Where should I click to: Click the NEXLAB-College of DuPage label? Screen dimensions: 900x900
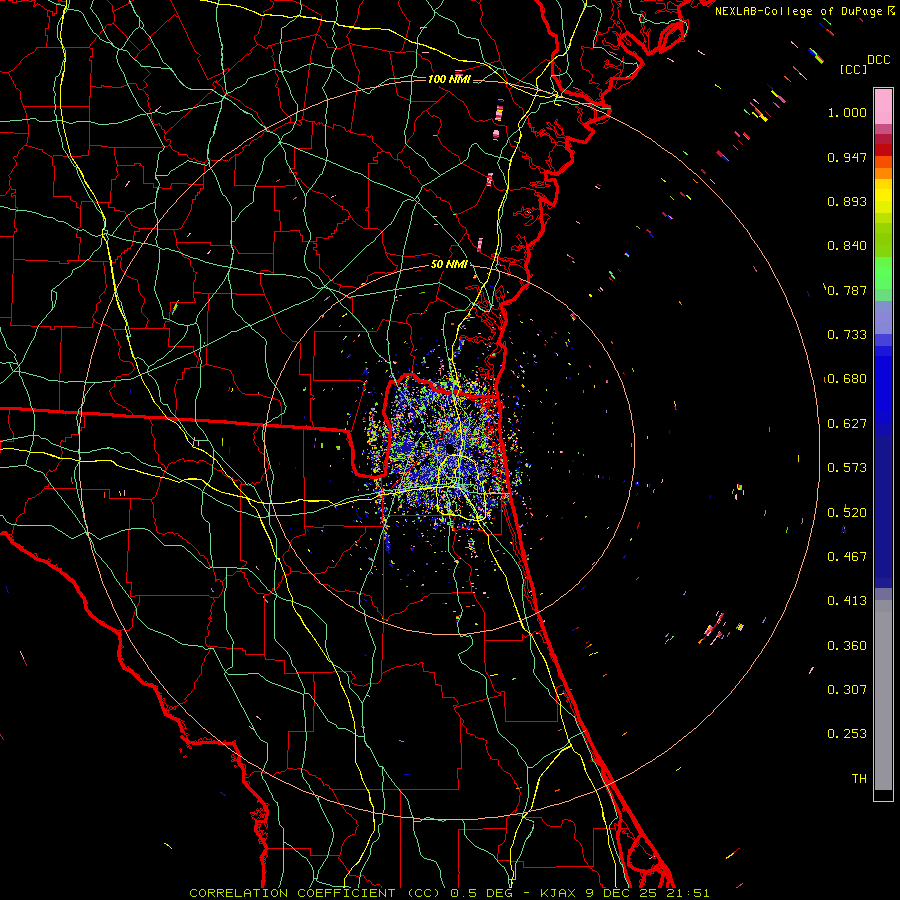click(x=798, y=11)
